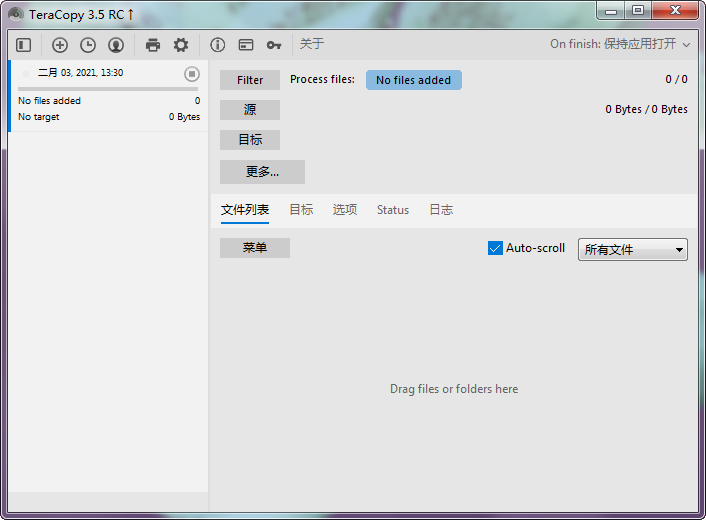The image size is (706, 520).
Task: Switch to the 文件列表 tab
Action: [245, 210]
